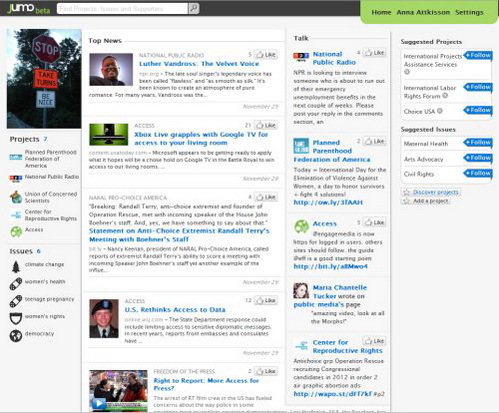Screen dimensions: 499x413
Task: Select climate change issue
Action: [44, 264]
